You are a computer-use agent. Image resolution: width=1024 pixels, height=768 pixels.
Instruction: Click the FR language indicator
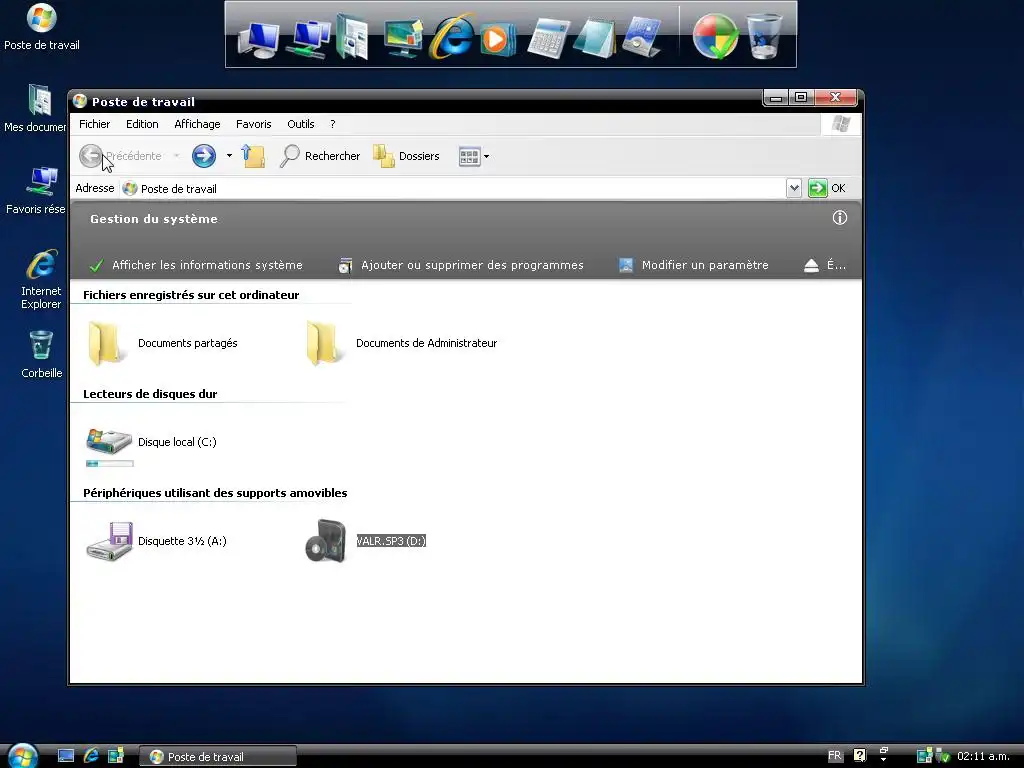pos(835,756)
